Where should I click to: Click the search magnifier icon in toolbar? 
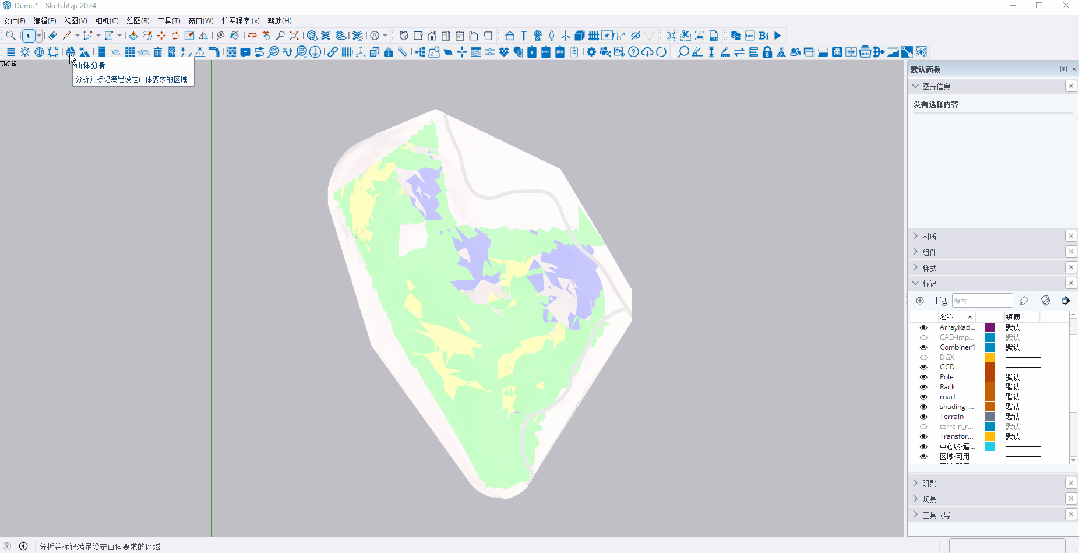[x=10, y=35]
